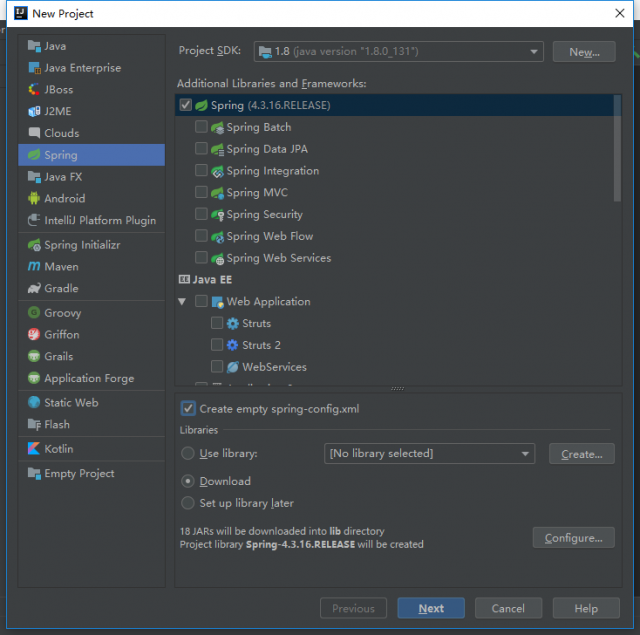The image size is (640, 635).
Task: Click the JBoss icon in sidebar
Action: coord(34,90)
